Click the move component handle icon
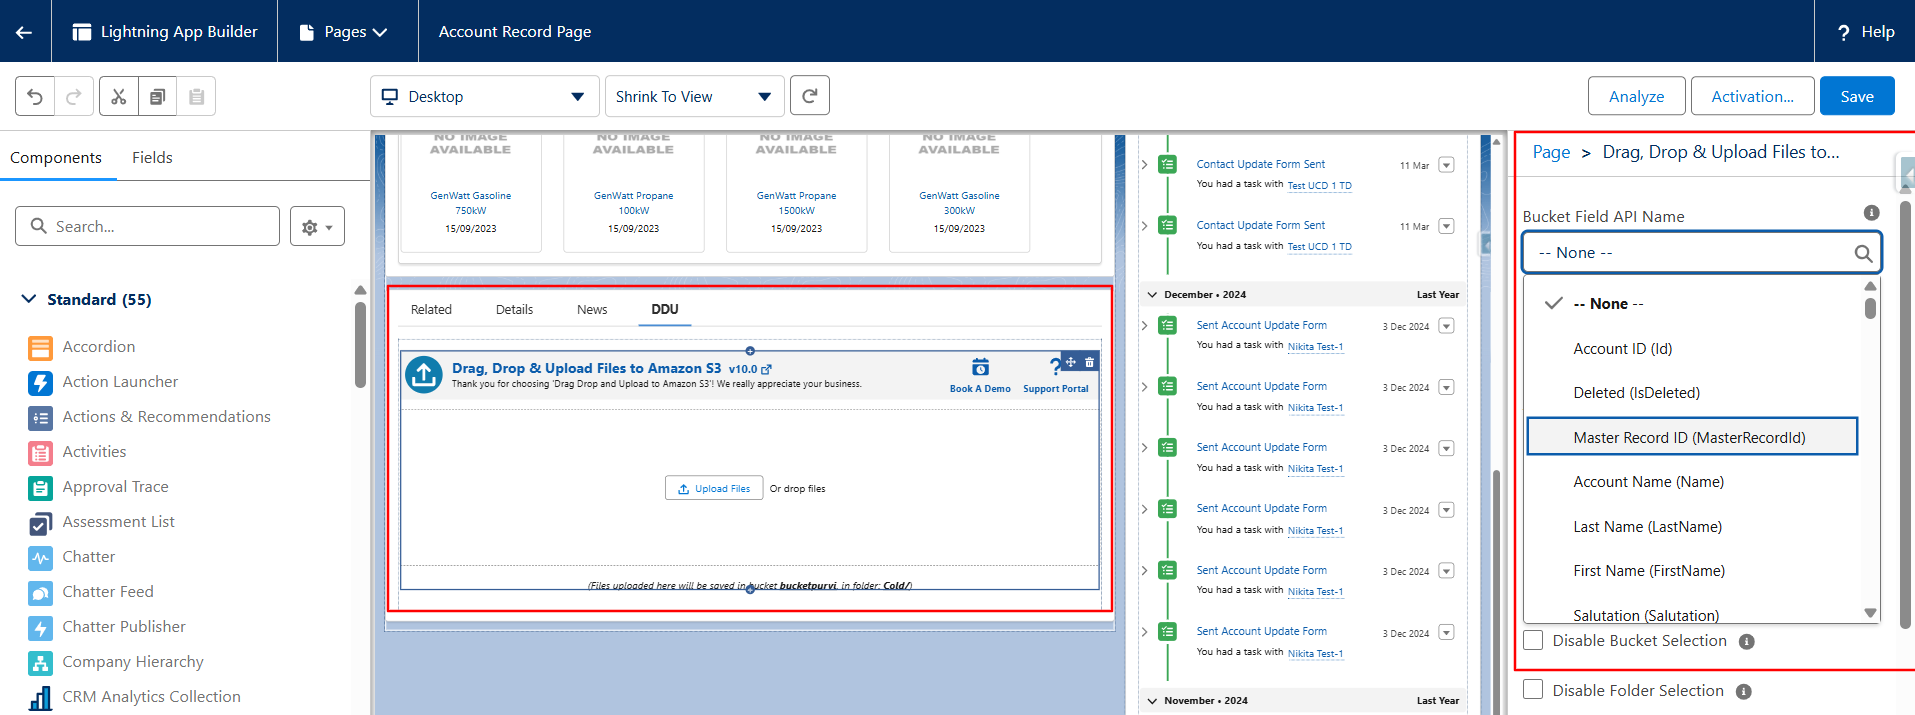Image resolution: width=1915 pixels, height=715 pixels. (x=1071, y=362)
